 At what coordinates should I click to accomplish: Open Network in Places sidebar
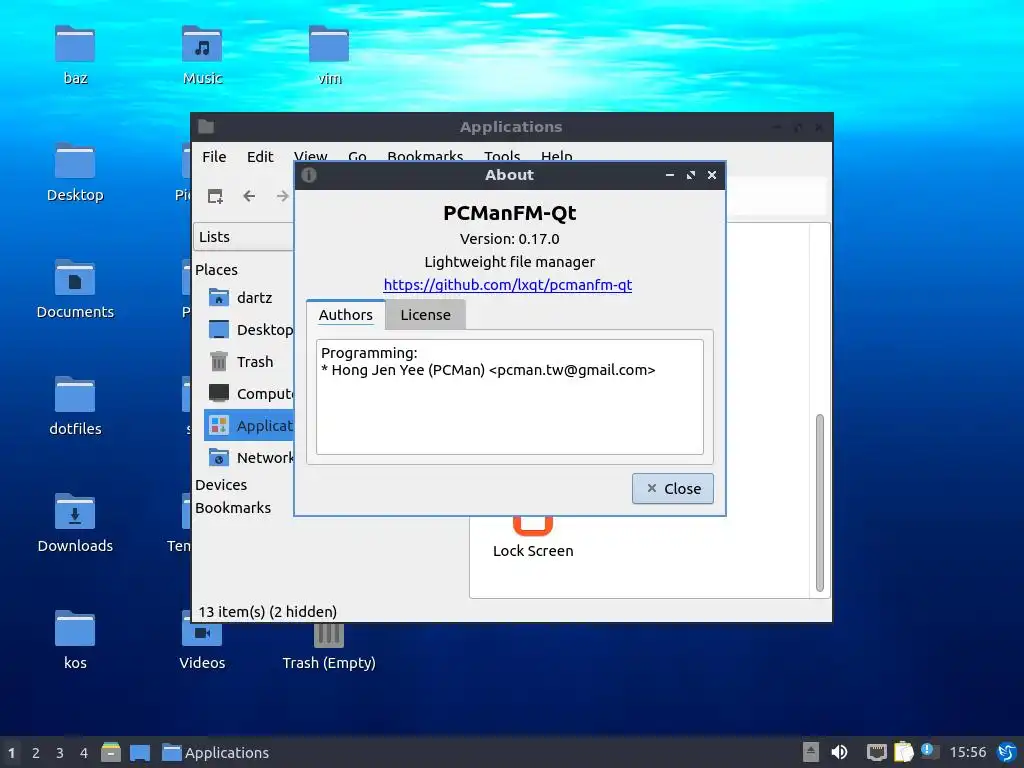coord(249,458)
